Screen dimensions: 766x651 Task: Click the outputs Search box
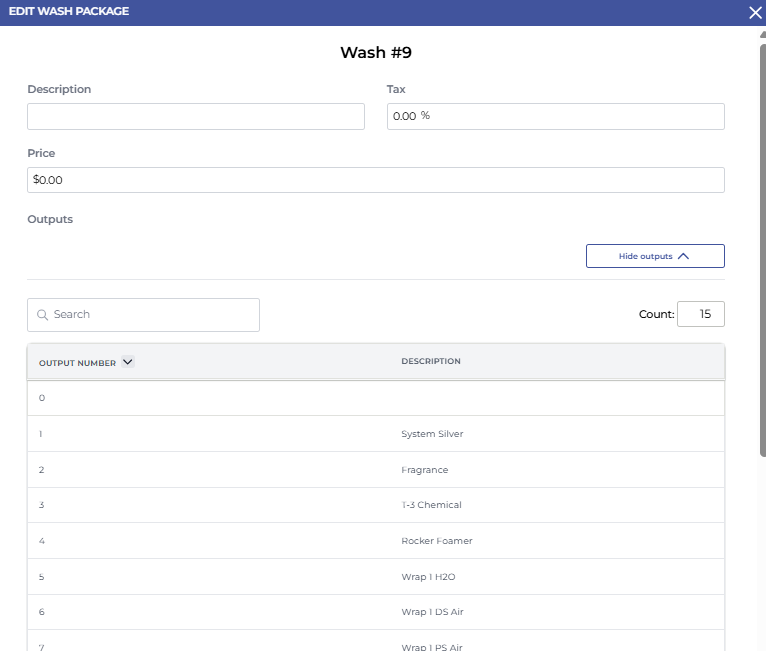click(x=150, y=315)
